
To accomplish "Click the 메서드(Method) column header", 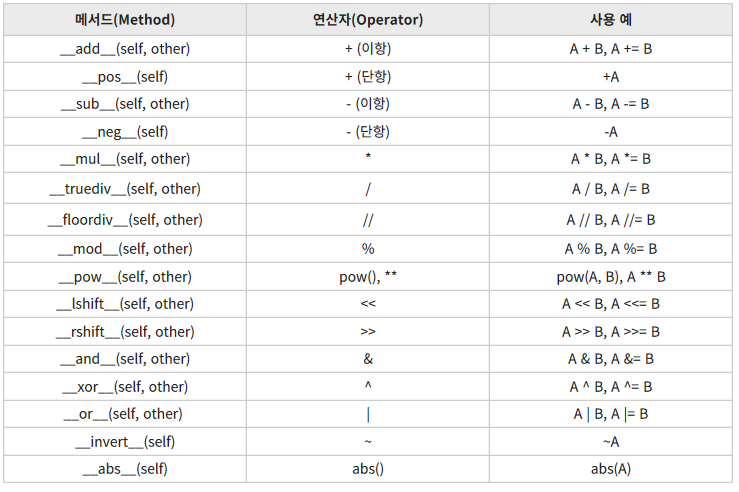I will click(125, 20).
